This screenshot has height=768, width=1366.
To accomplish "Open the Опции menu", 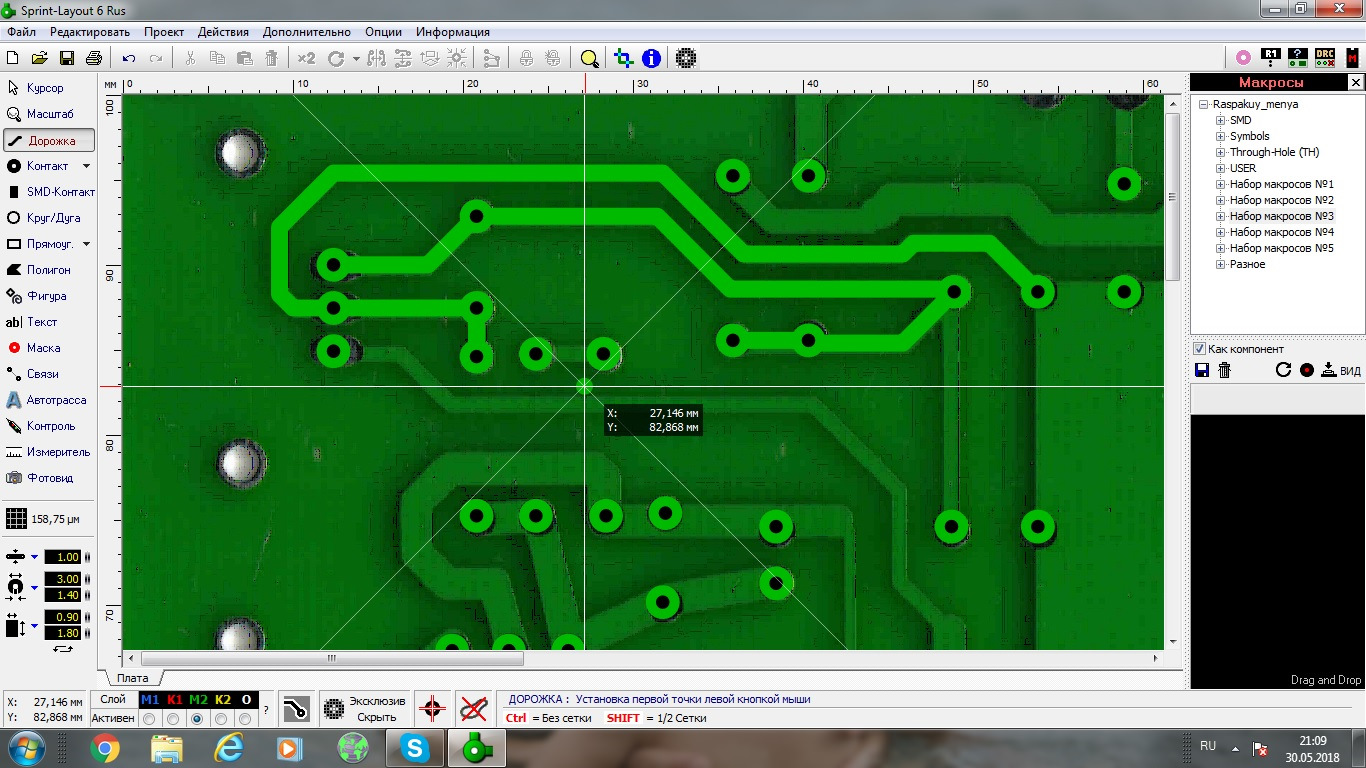I will click(x=382, y=31).
